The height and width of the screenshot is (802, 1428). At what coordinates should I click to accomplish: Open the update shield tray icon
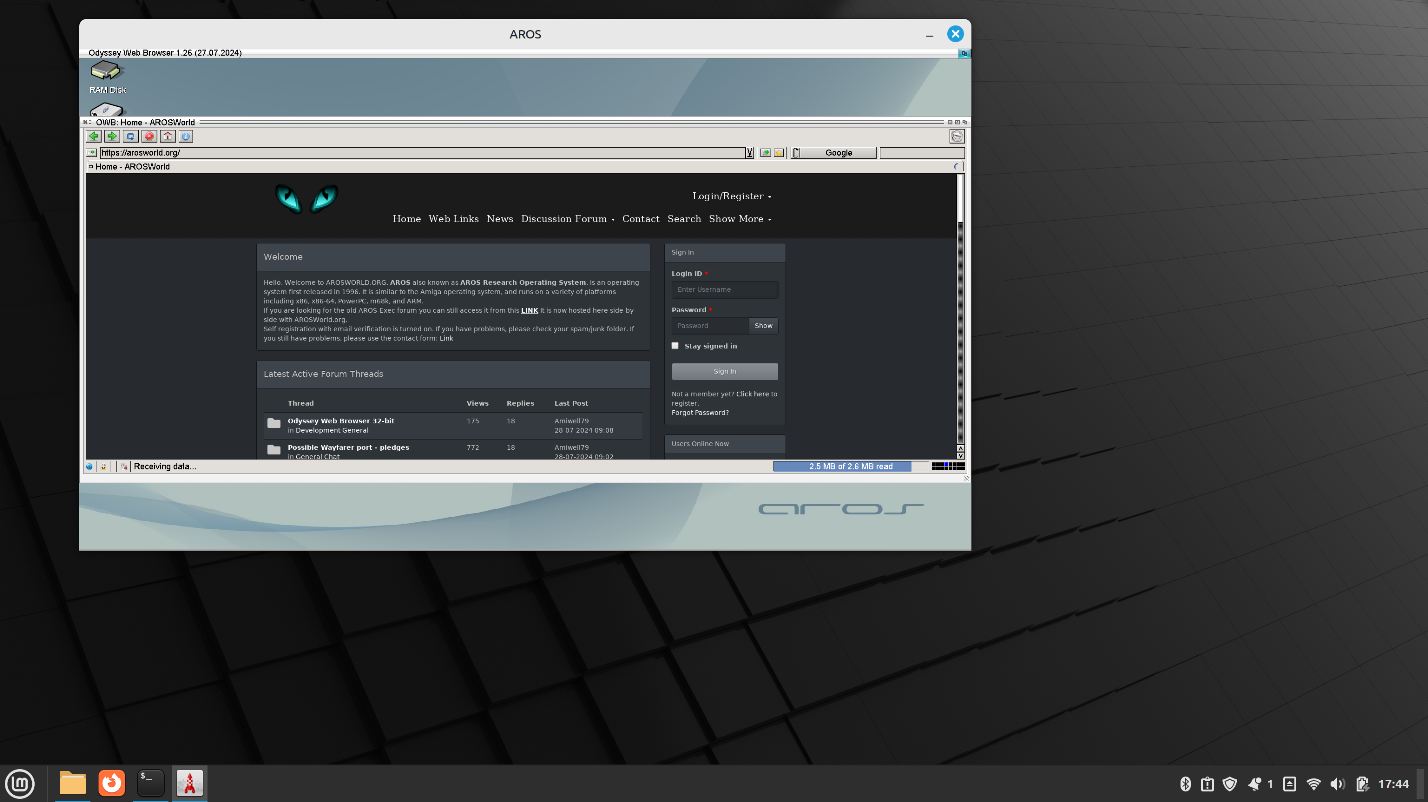click(1230, 784)
